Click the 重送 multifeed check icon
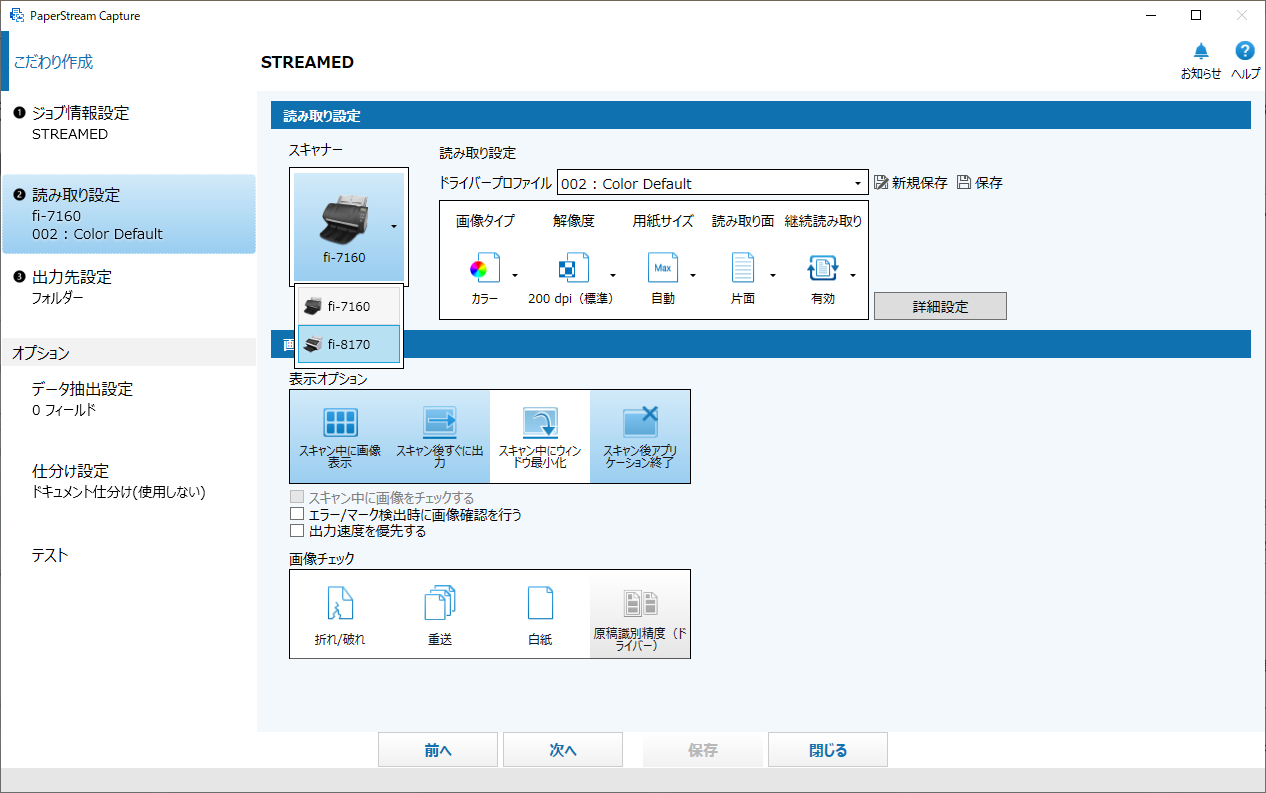Image resolution: width=1266 pixels, height=793 pixels. pos(440,603)
